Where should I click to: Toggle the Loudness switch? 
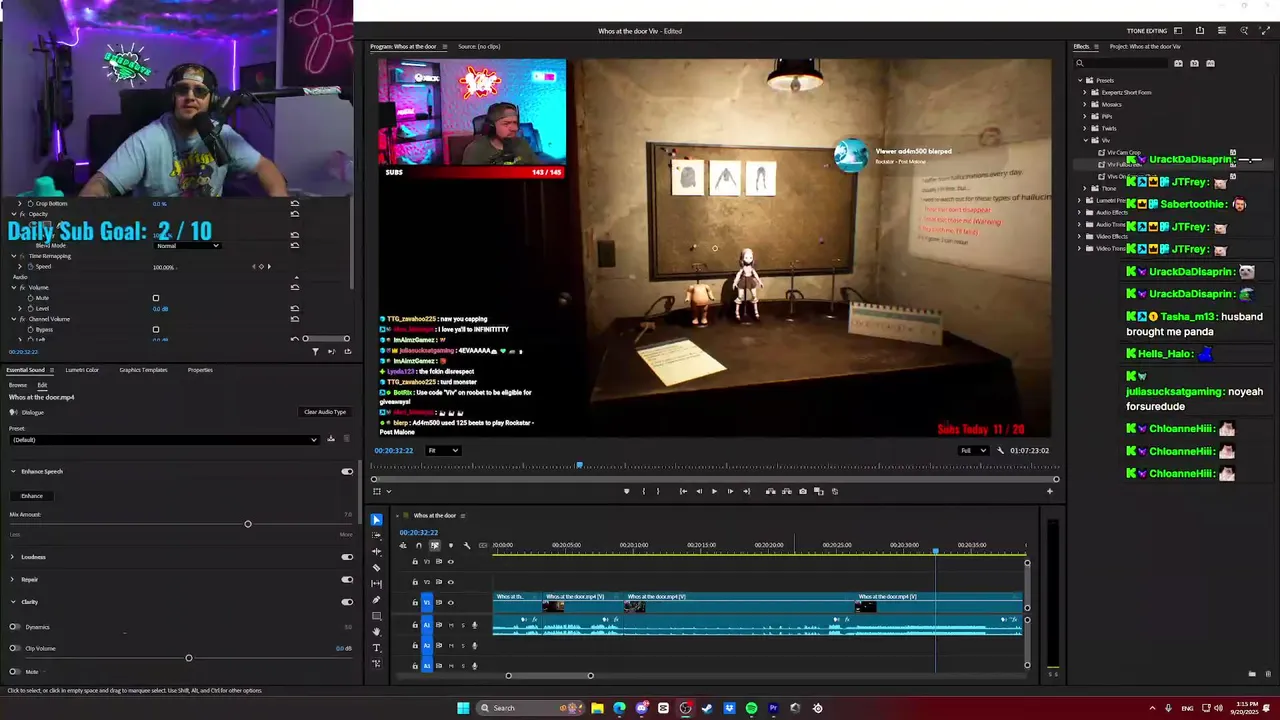click(347, 557)
